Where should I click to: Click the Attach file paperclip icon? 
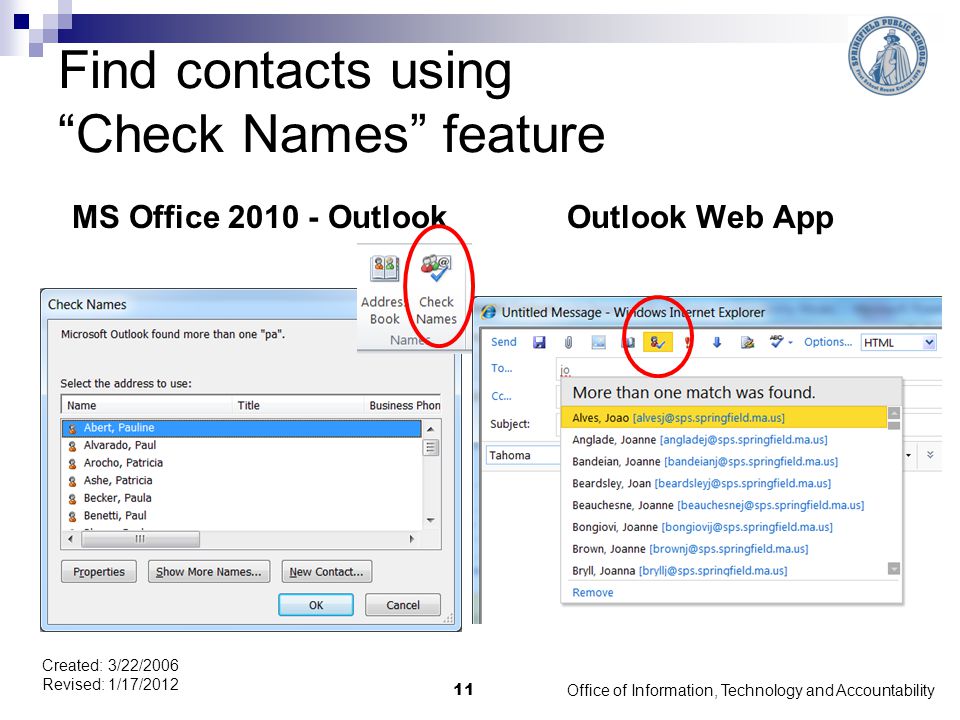(568, 342)
